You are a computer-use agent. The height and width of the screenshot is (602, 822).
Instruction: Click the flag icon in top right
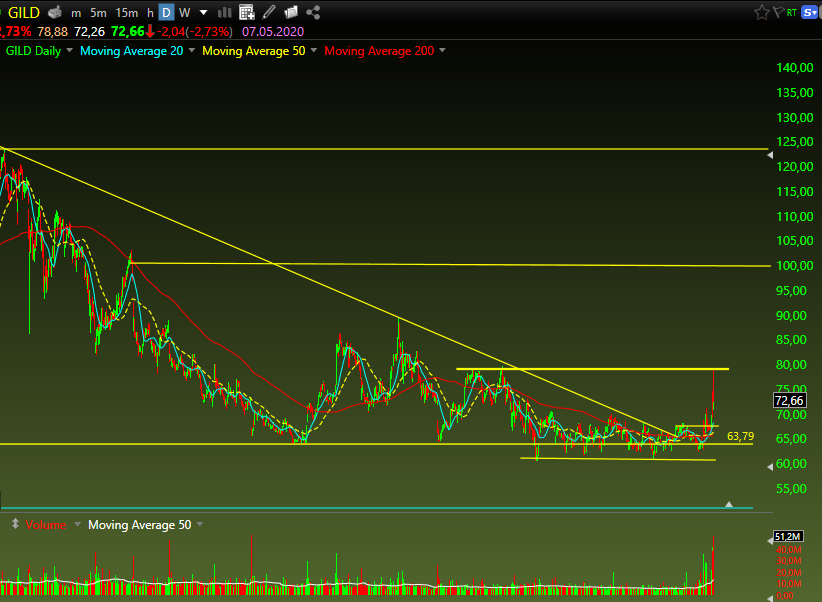click(x=778, y=12)
